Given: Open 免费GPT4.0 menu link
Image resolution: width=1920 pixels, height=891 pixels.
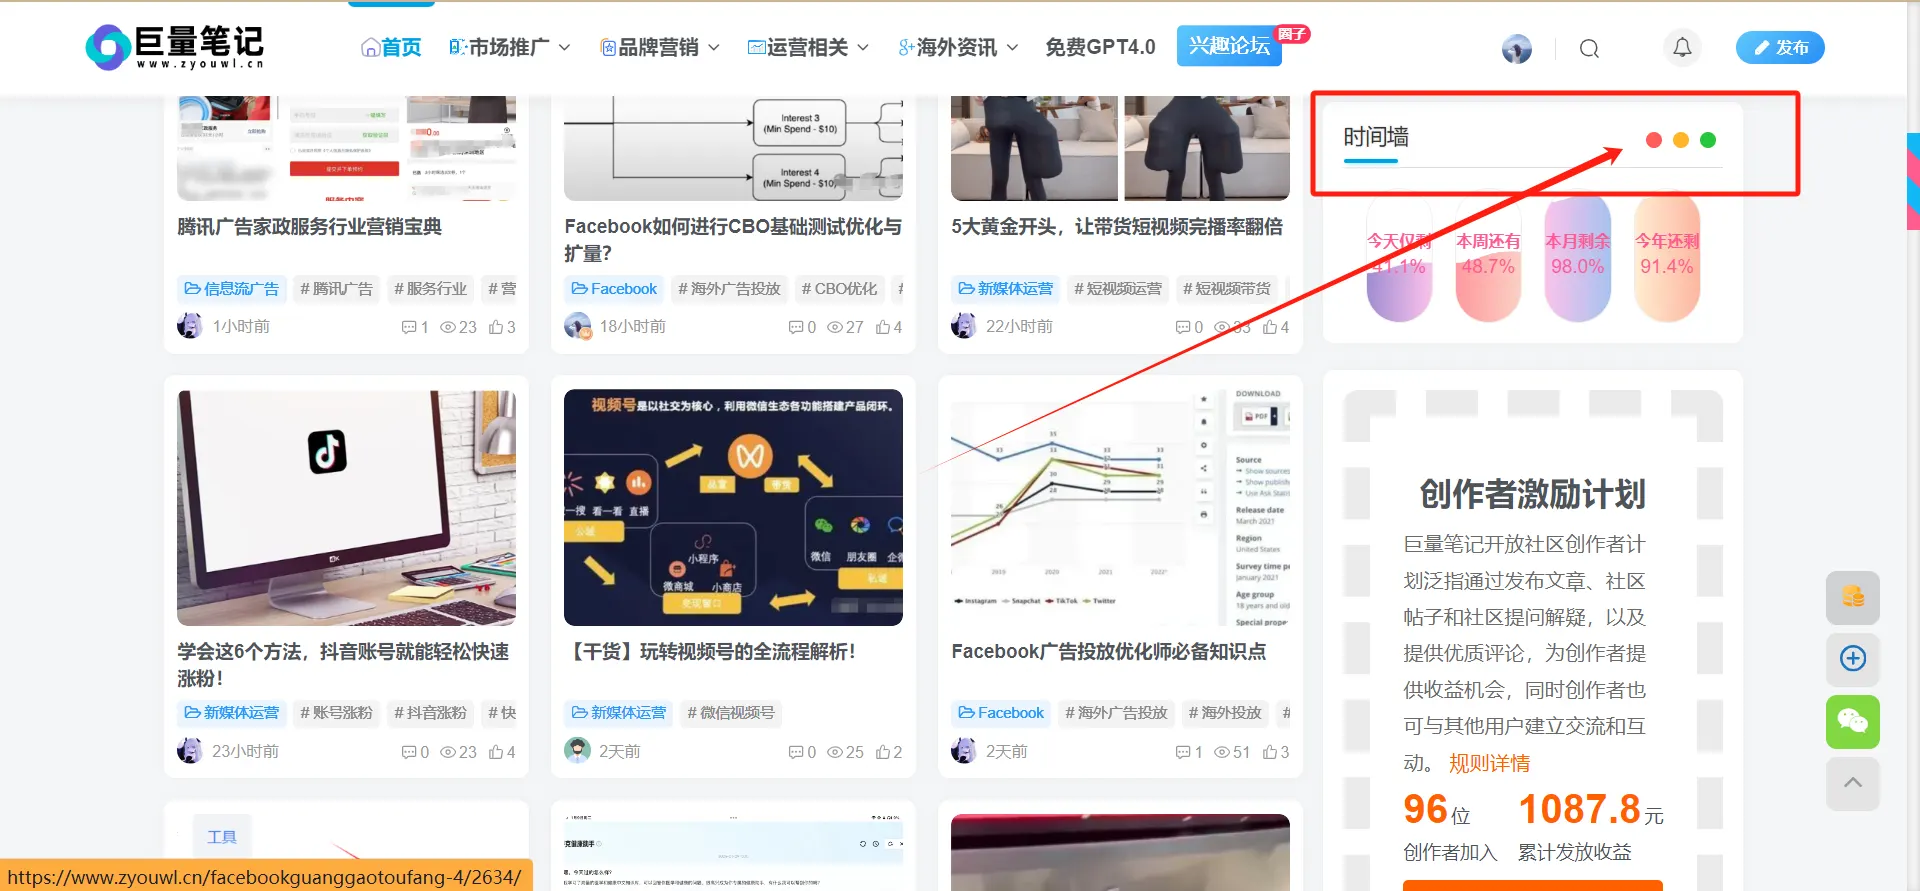Looking at the screenshot, I should [x=1100, y=47].
